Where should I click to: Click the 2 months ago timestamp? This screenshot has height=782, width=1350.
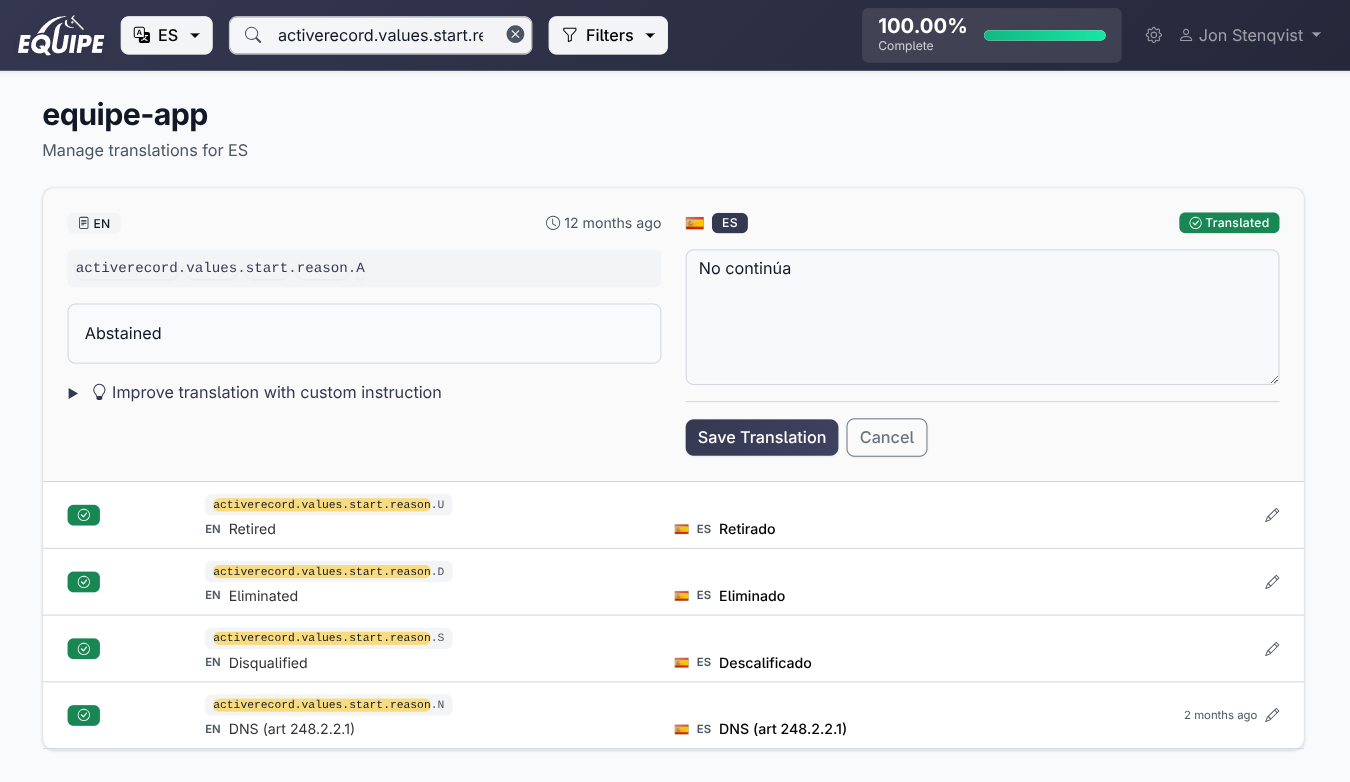click(1220, 715)
